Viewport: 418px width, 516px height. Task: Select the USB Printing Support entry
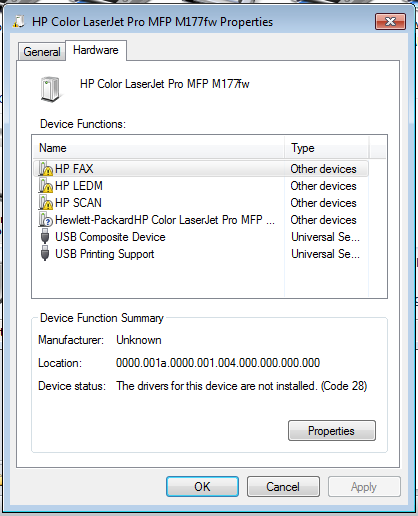pos(105,254)
